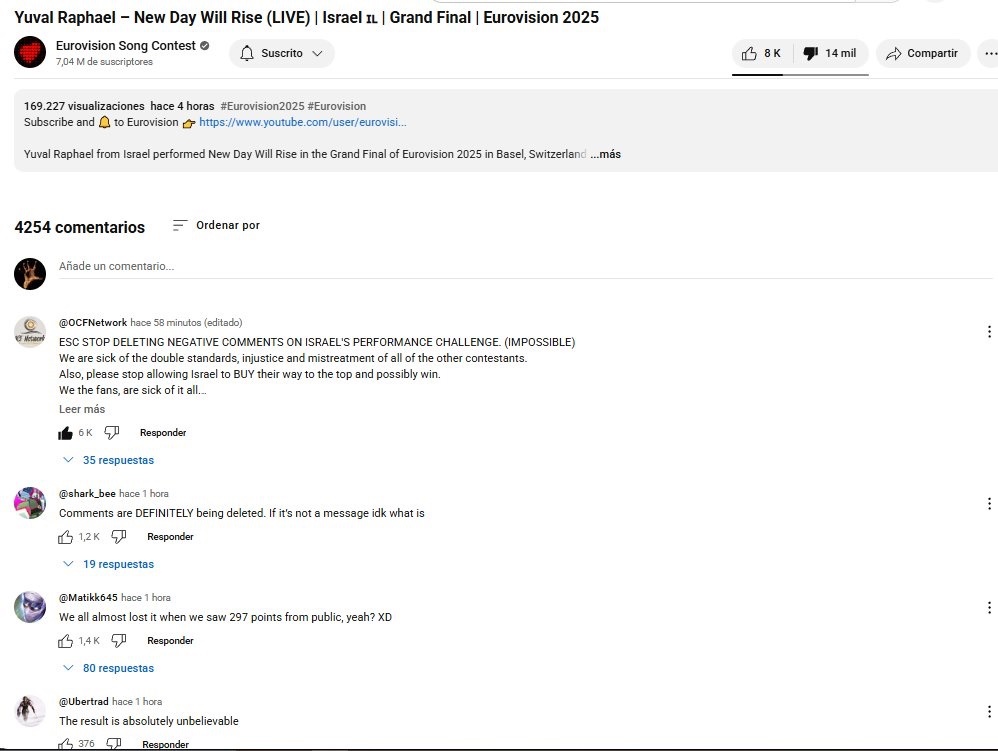Click your own profile avatar beside comment box
The height and width of the screenshot is (751, 998).
(30, 274)
